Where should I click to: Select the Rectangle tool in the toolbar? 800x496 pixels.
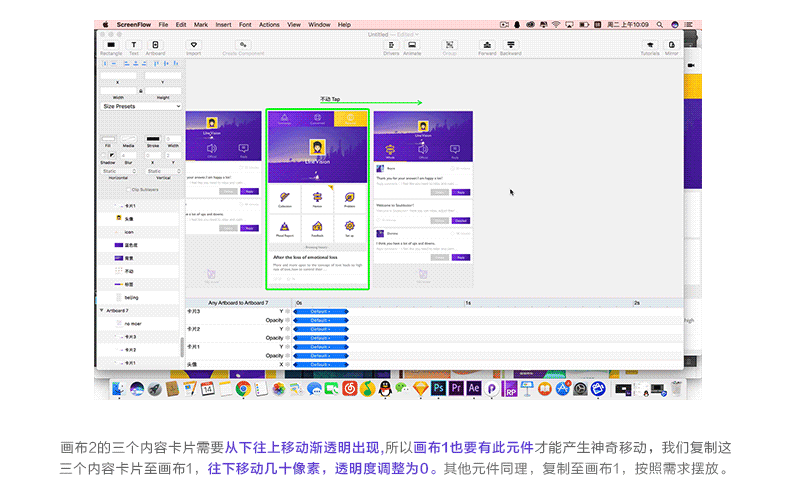point(110,45)
